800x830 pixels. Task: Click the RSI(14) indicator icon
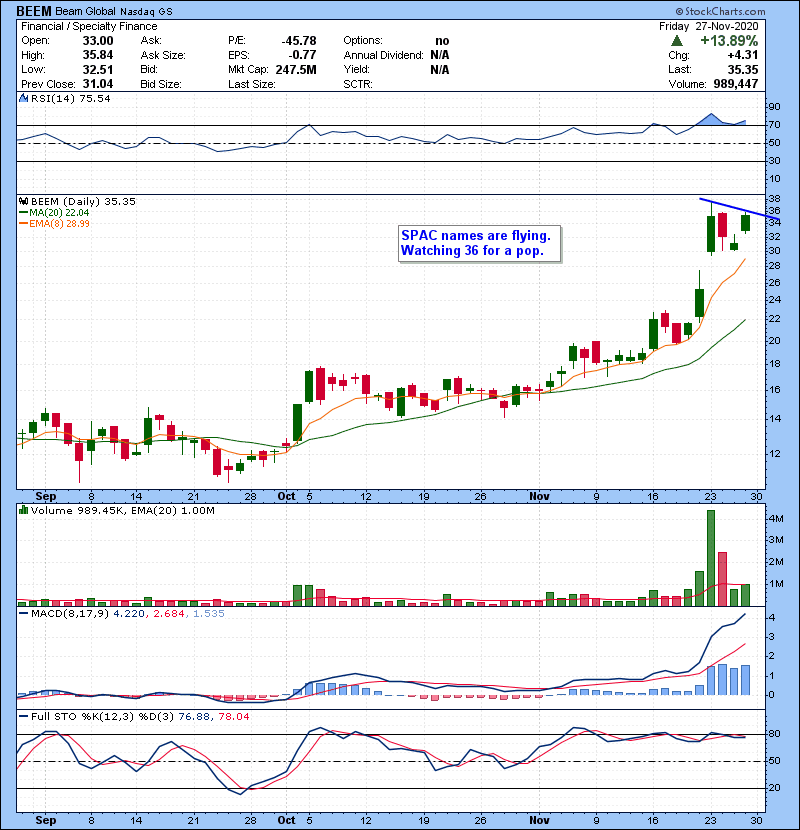23,98
